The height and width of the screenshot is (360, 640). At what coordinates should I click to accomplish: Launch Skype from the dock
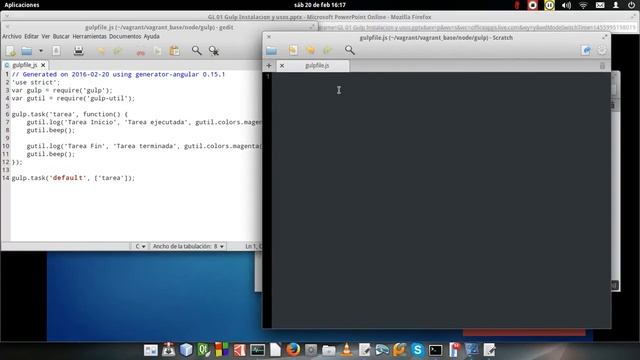point(418,350)
